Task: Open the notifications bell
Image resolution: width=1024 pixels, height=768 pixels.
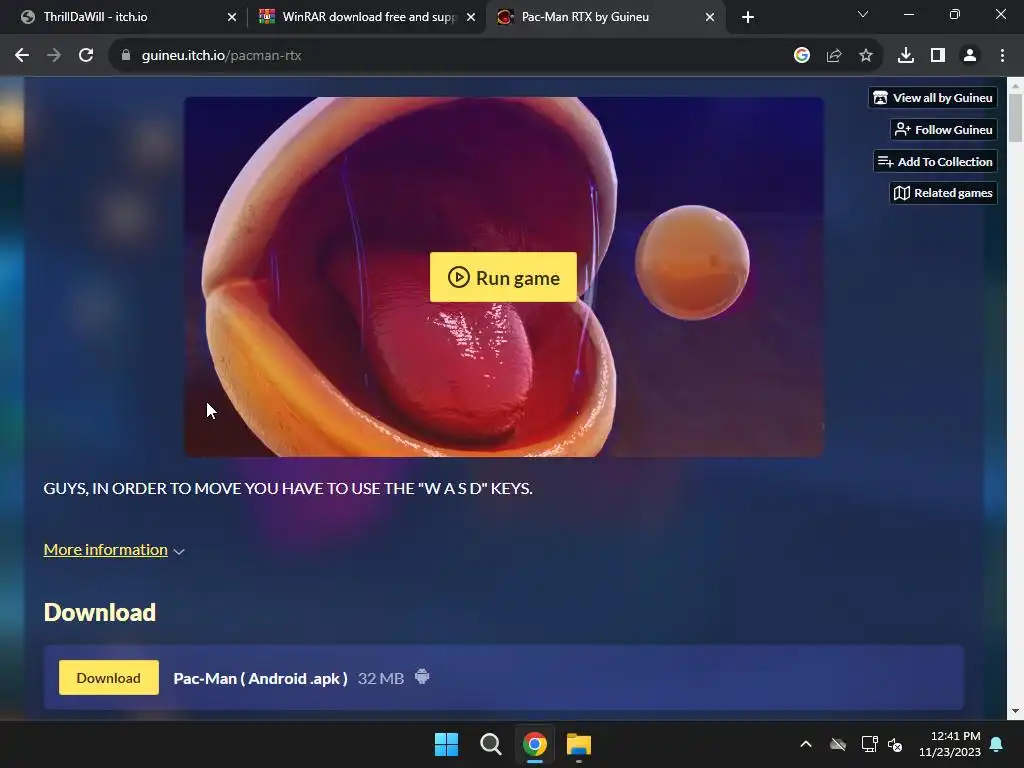Action: (x=997, y=744)
